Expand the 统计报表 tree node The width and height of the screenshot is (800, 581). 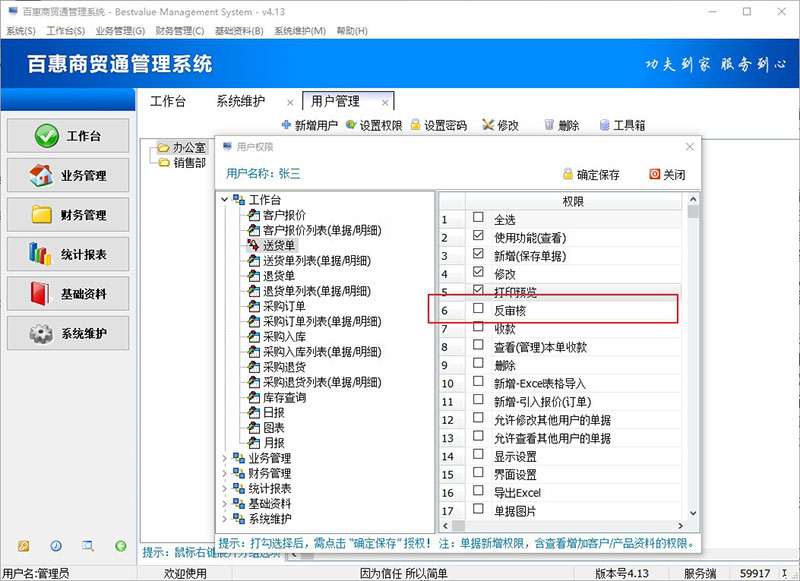coord(224,489)
